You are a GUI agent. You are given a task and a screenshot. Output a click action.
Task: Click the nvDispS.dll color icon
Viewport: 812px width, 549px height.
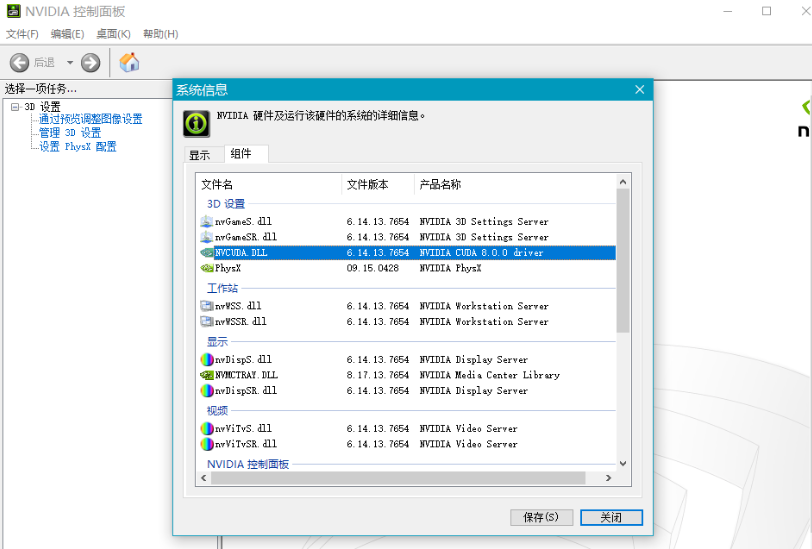(x=207, y=359)
